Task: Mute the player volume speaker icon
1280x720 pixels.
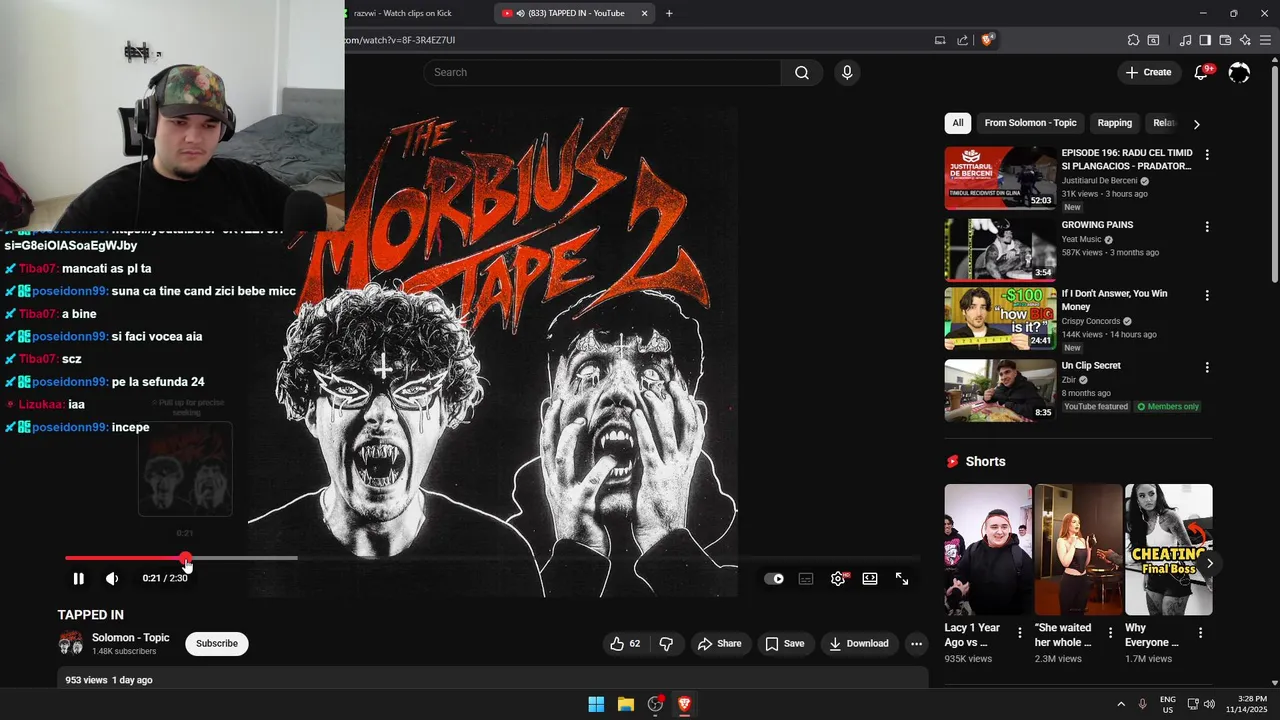Action: pos(112,578)
